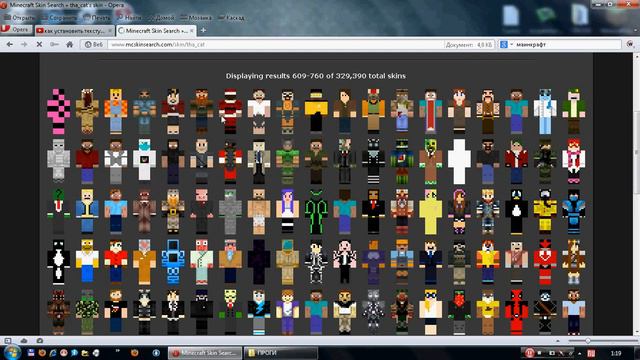Image resolution: width=640 pixels, height=360 pixels.
Task: Click the Opera Link cloud icon
Action: (24, 340)
